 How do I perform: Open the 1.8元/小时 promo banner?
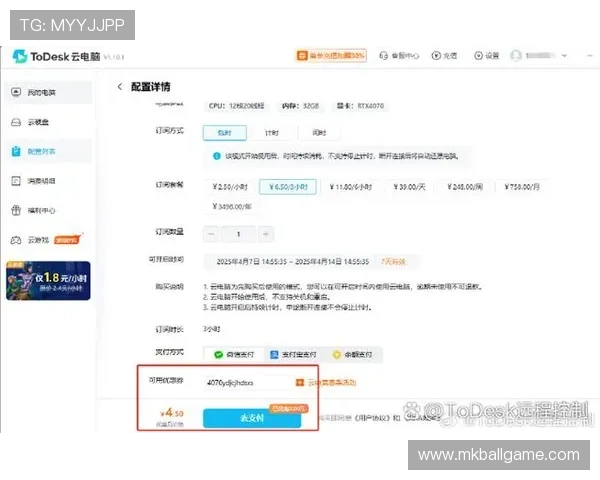click(x=48, y=281)
